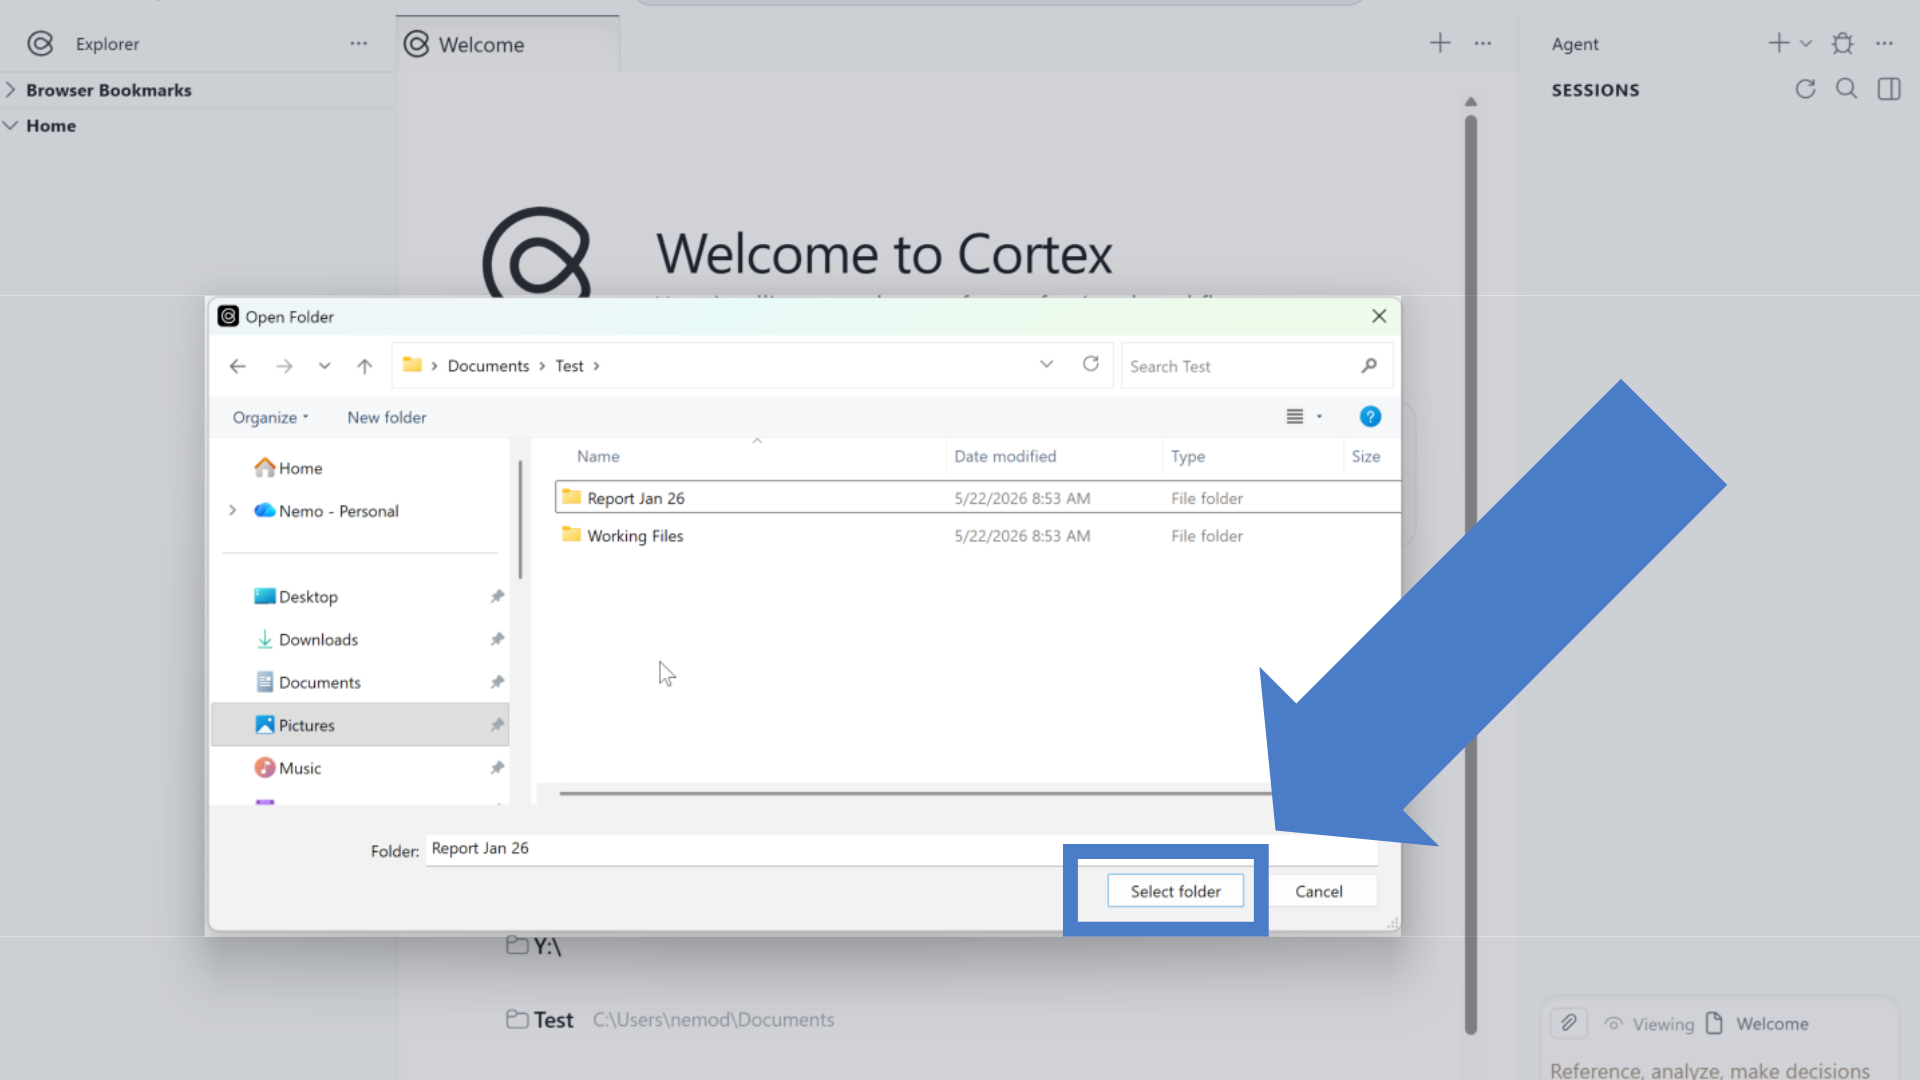
Task: Toggle Viewing eye icon in Agent
Action: pos(1614,1024)
